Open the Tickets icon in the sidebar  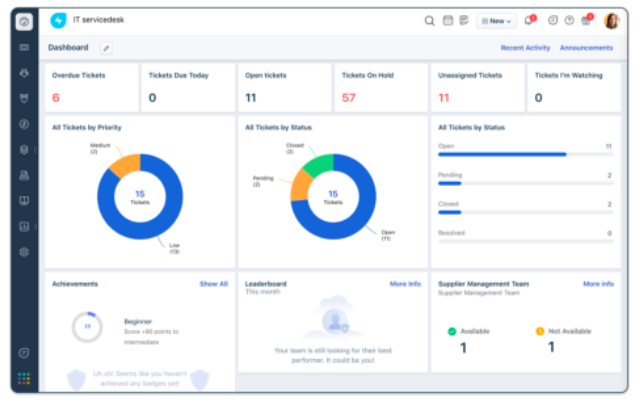24,48
